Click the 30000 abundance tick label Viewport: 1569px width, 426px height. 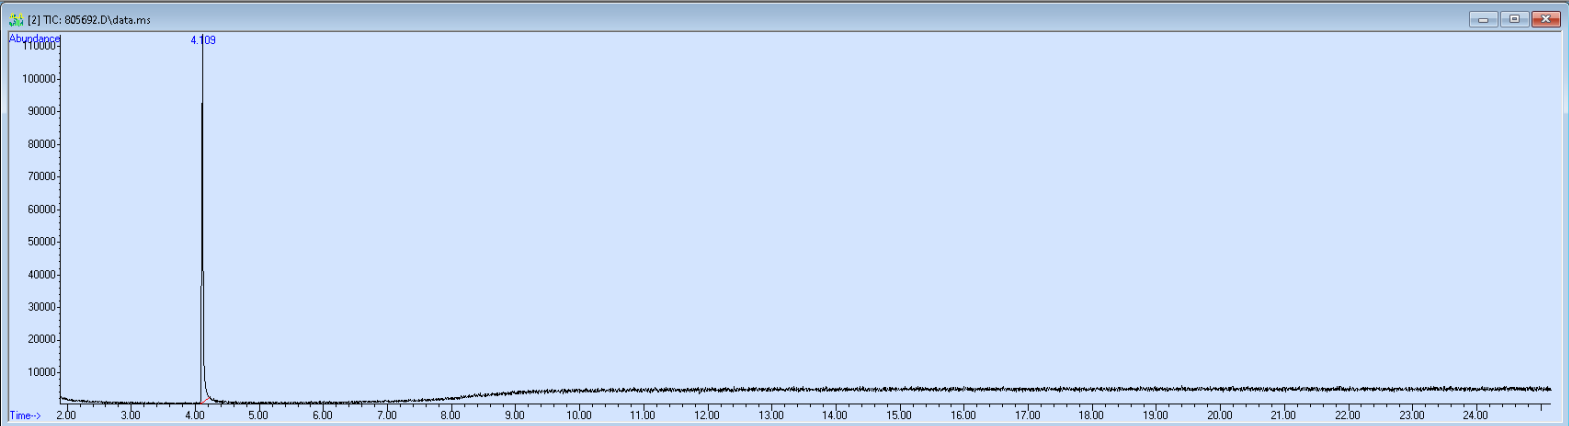click(42, 307)
